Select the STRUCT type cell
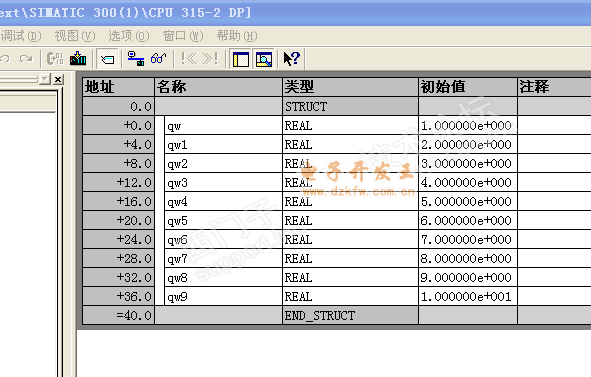Screen dimensions: 591x377 [351, 106]
